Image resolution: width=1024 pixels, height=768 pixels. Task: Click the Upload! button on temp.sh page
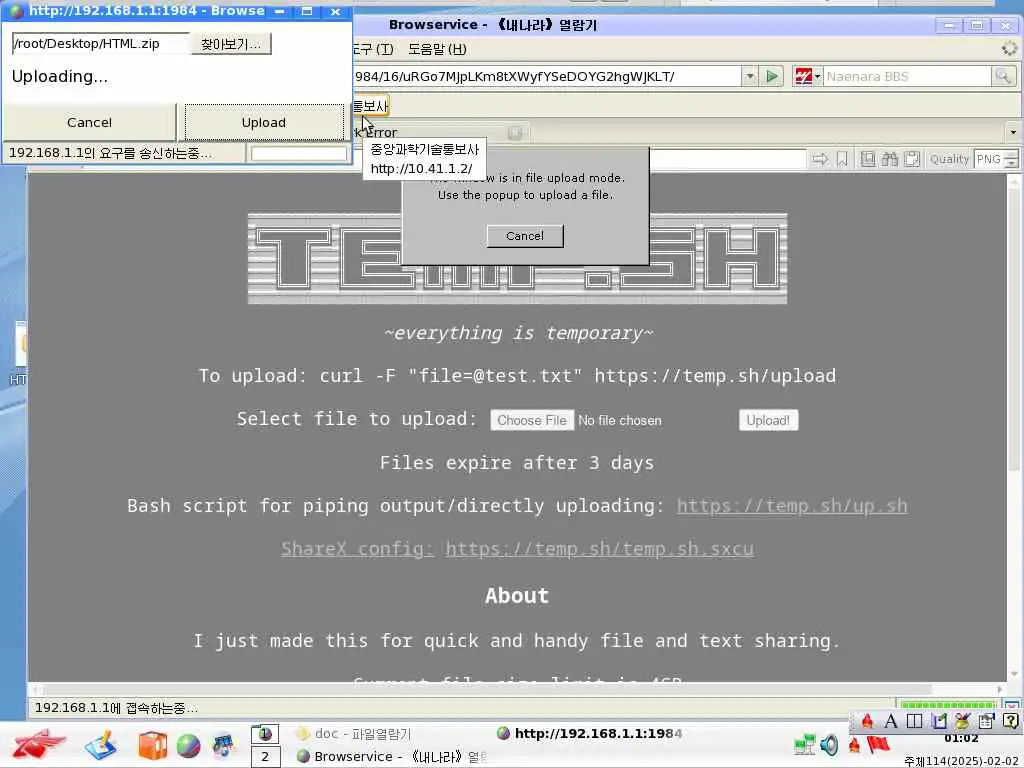768,421
